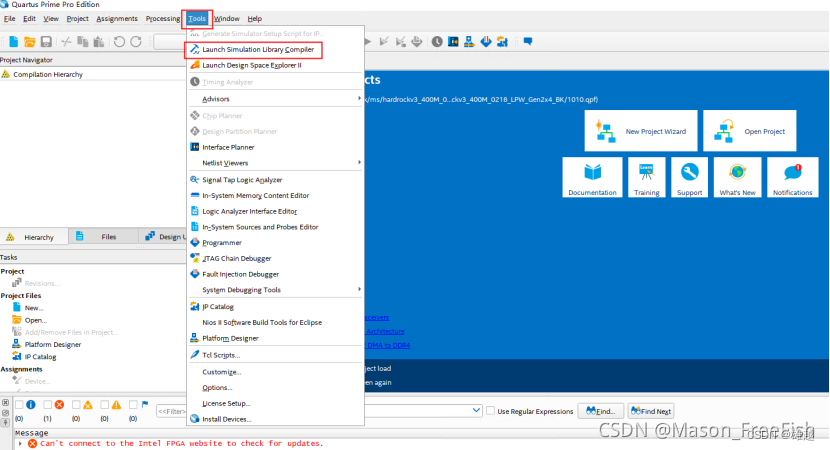Screen dimensions: 830x450
Task: Click the IP Catalog toolbar icon
Action: (x=502, y=41)
